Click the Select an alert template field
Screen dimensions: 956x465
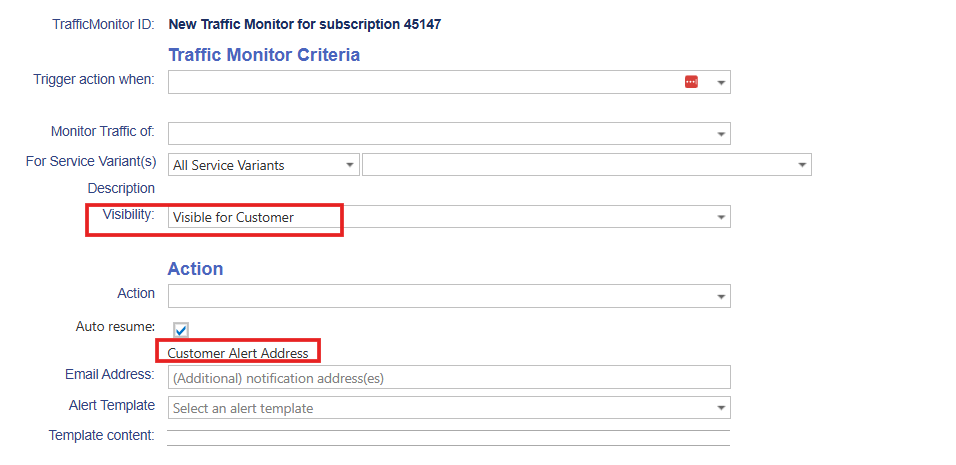pos(440,408)
